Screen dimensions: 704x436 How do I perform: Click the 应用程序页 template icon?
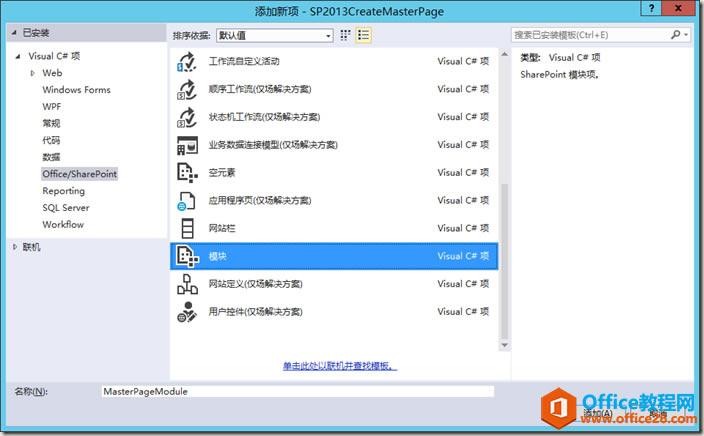coord(186,201)
